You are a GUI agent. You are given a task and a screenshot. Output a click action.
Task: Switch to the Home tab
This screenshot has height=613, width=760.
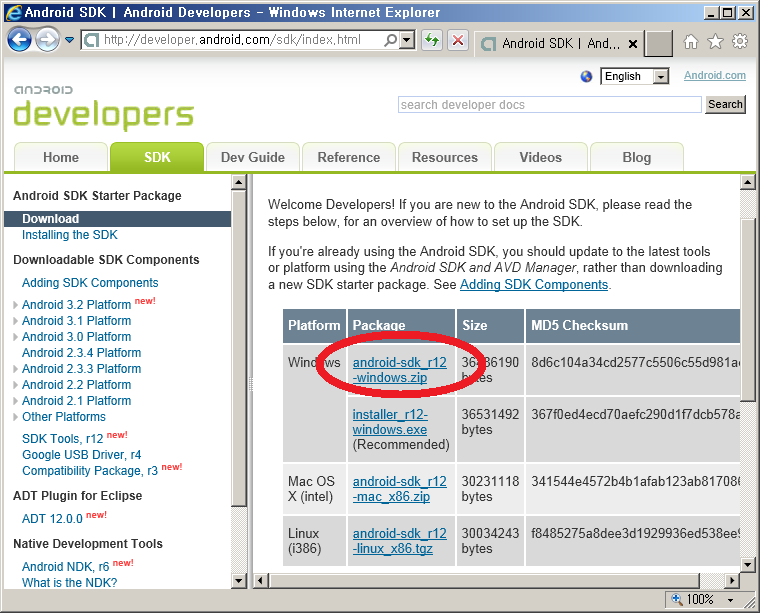(61, 157)
